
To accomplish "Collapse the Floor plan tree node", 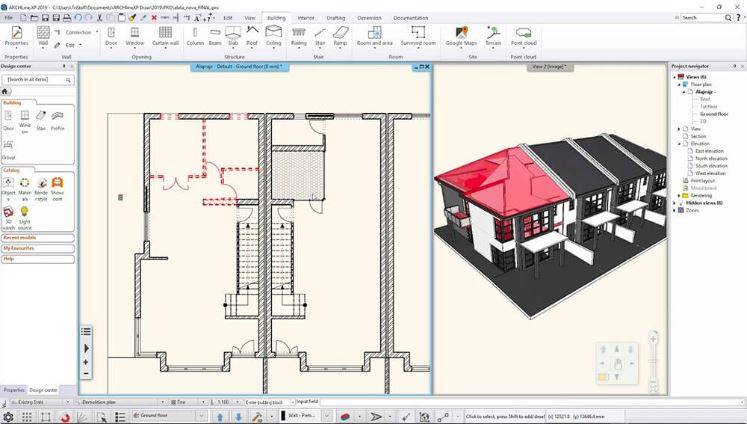I will point(679,84).
